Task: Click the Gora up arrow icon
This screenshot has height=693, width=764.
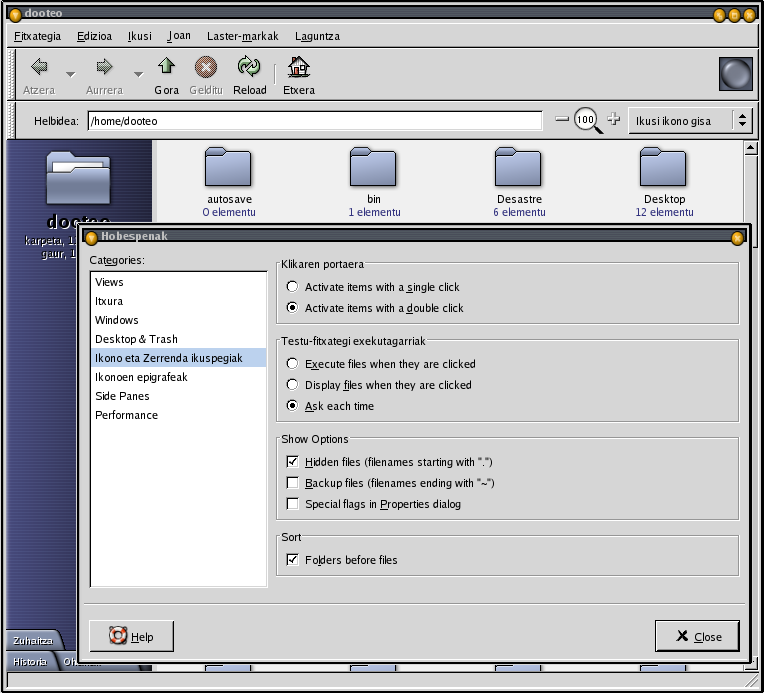Action: (166, 68)
